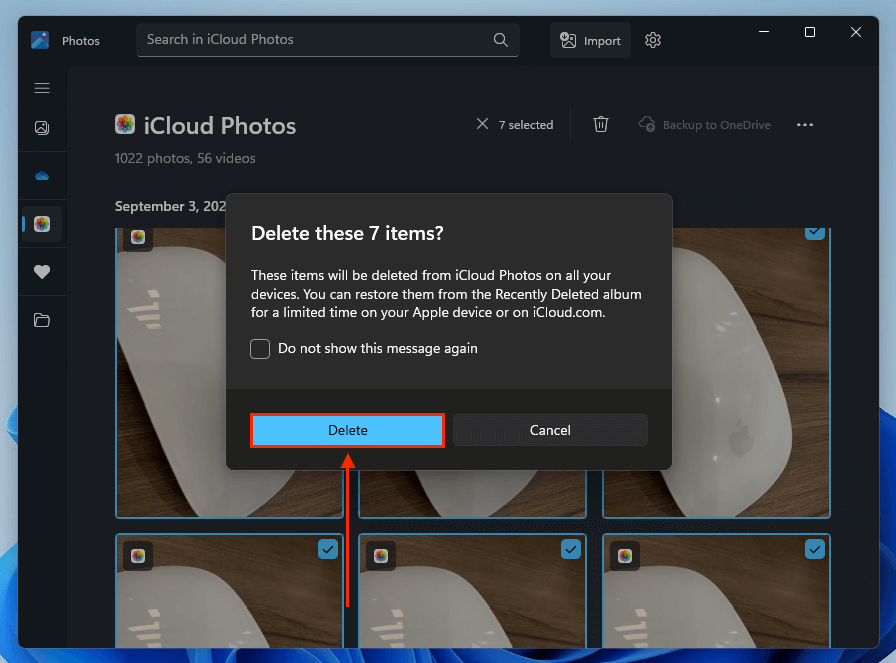Click the iCloud Photos heading
896x663 pixels.
[219, 126]
